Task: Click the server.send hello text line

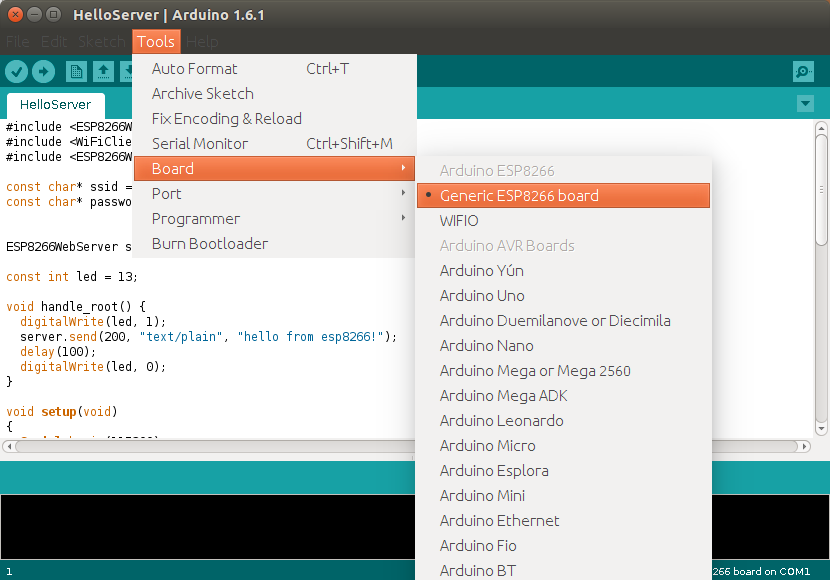Action: [x=209, y=337]
